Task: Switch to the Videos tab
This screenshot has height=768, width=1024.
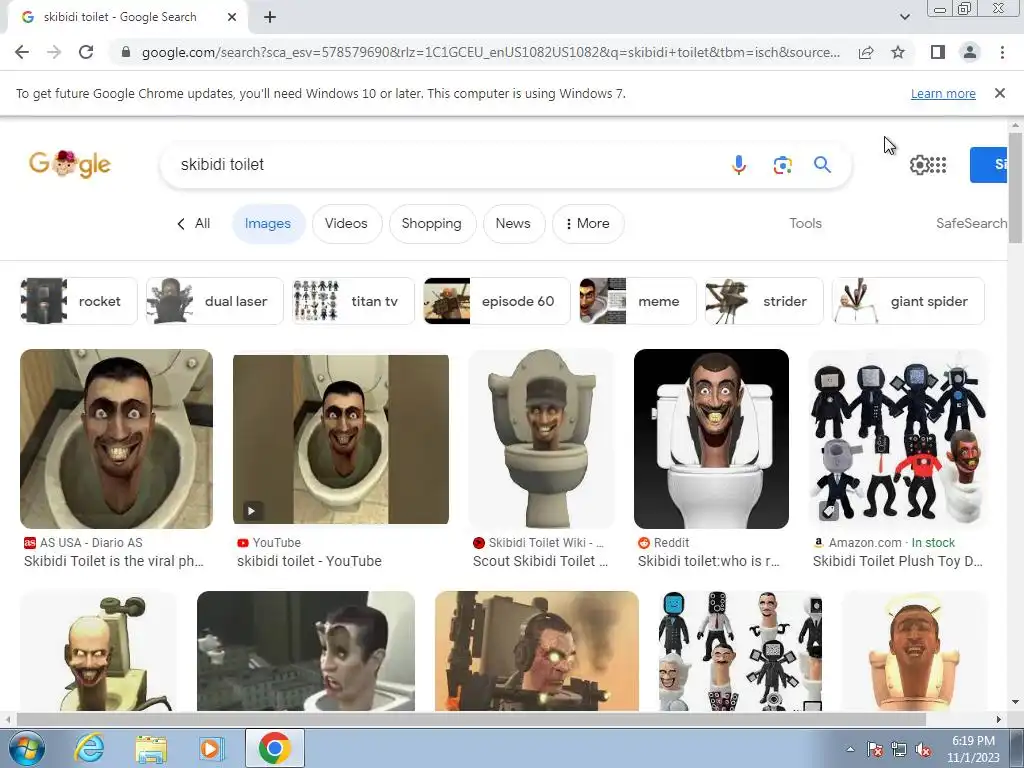Action: pyautogui.click(x=346, y=223)
